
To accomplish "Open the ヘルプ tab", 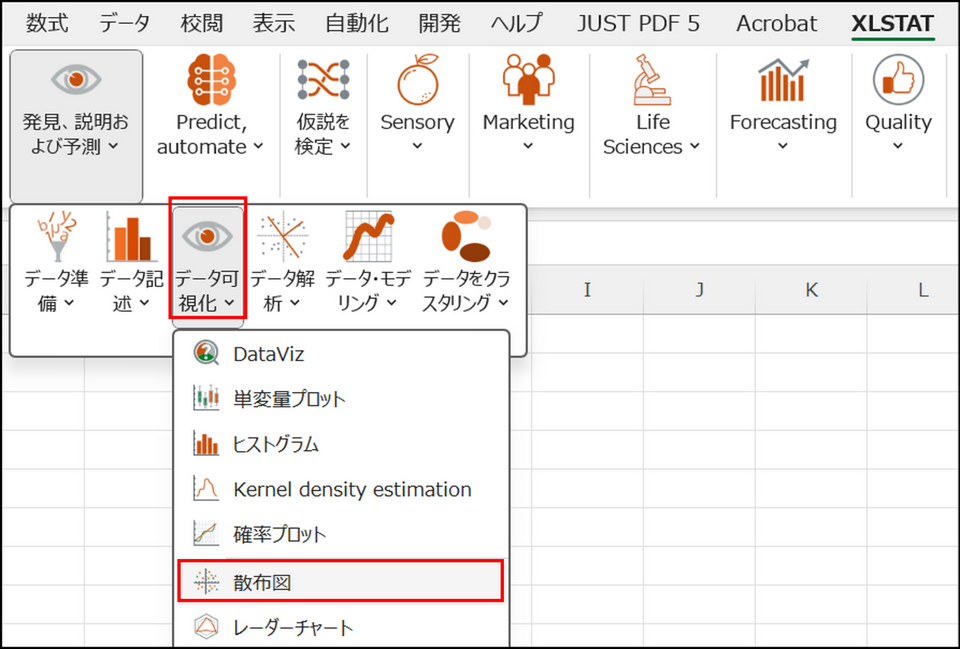I will [x=517, y=23].
